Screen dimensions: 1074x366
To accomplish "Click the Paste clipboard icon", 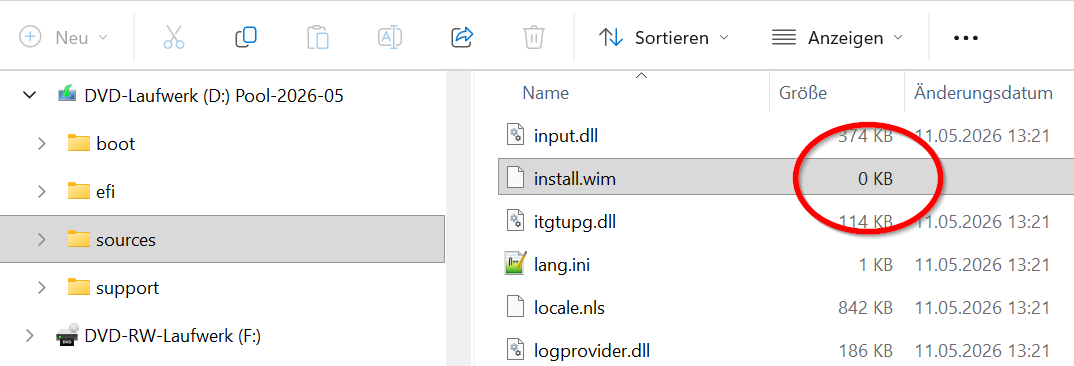I will tap(318, 37).
